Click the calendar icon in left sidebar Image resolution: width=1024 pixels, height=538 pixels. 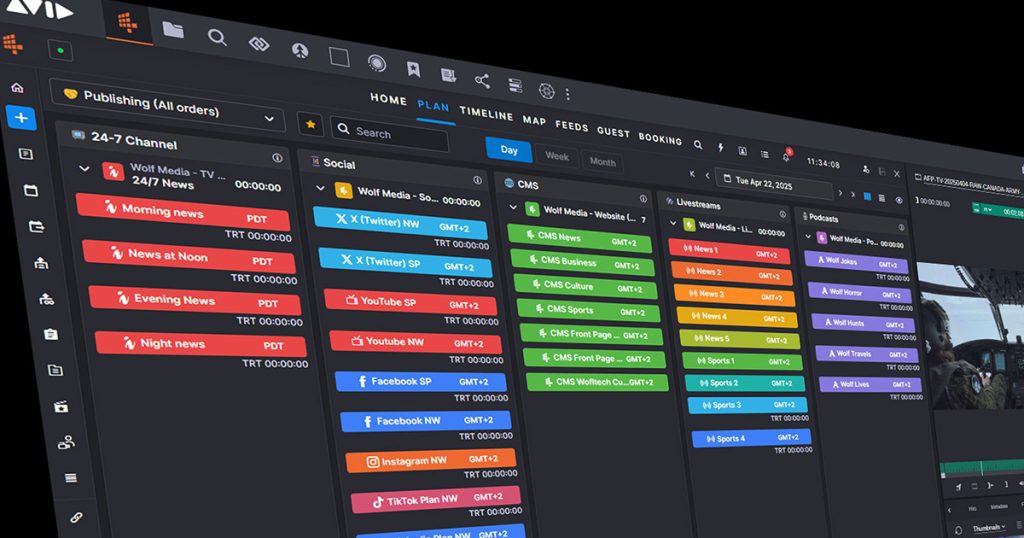(31, 190)
